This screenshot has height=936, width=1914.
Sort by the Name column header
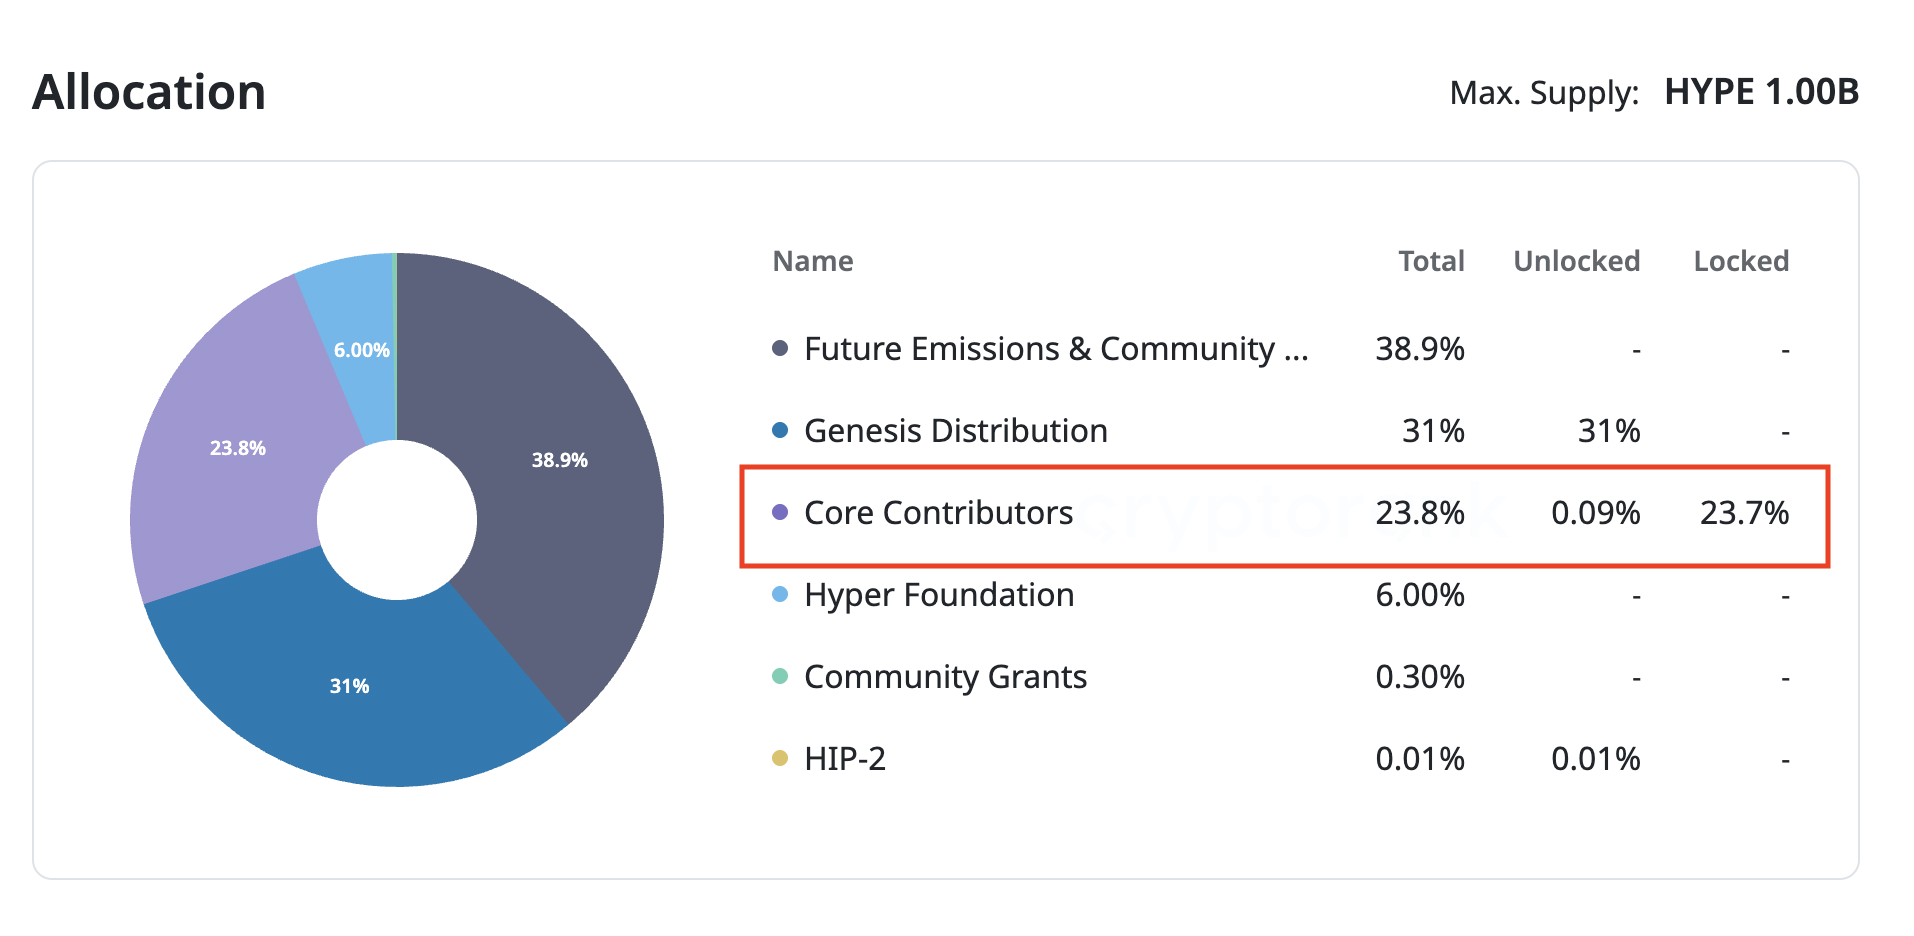coord(812,261)
